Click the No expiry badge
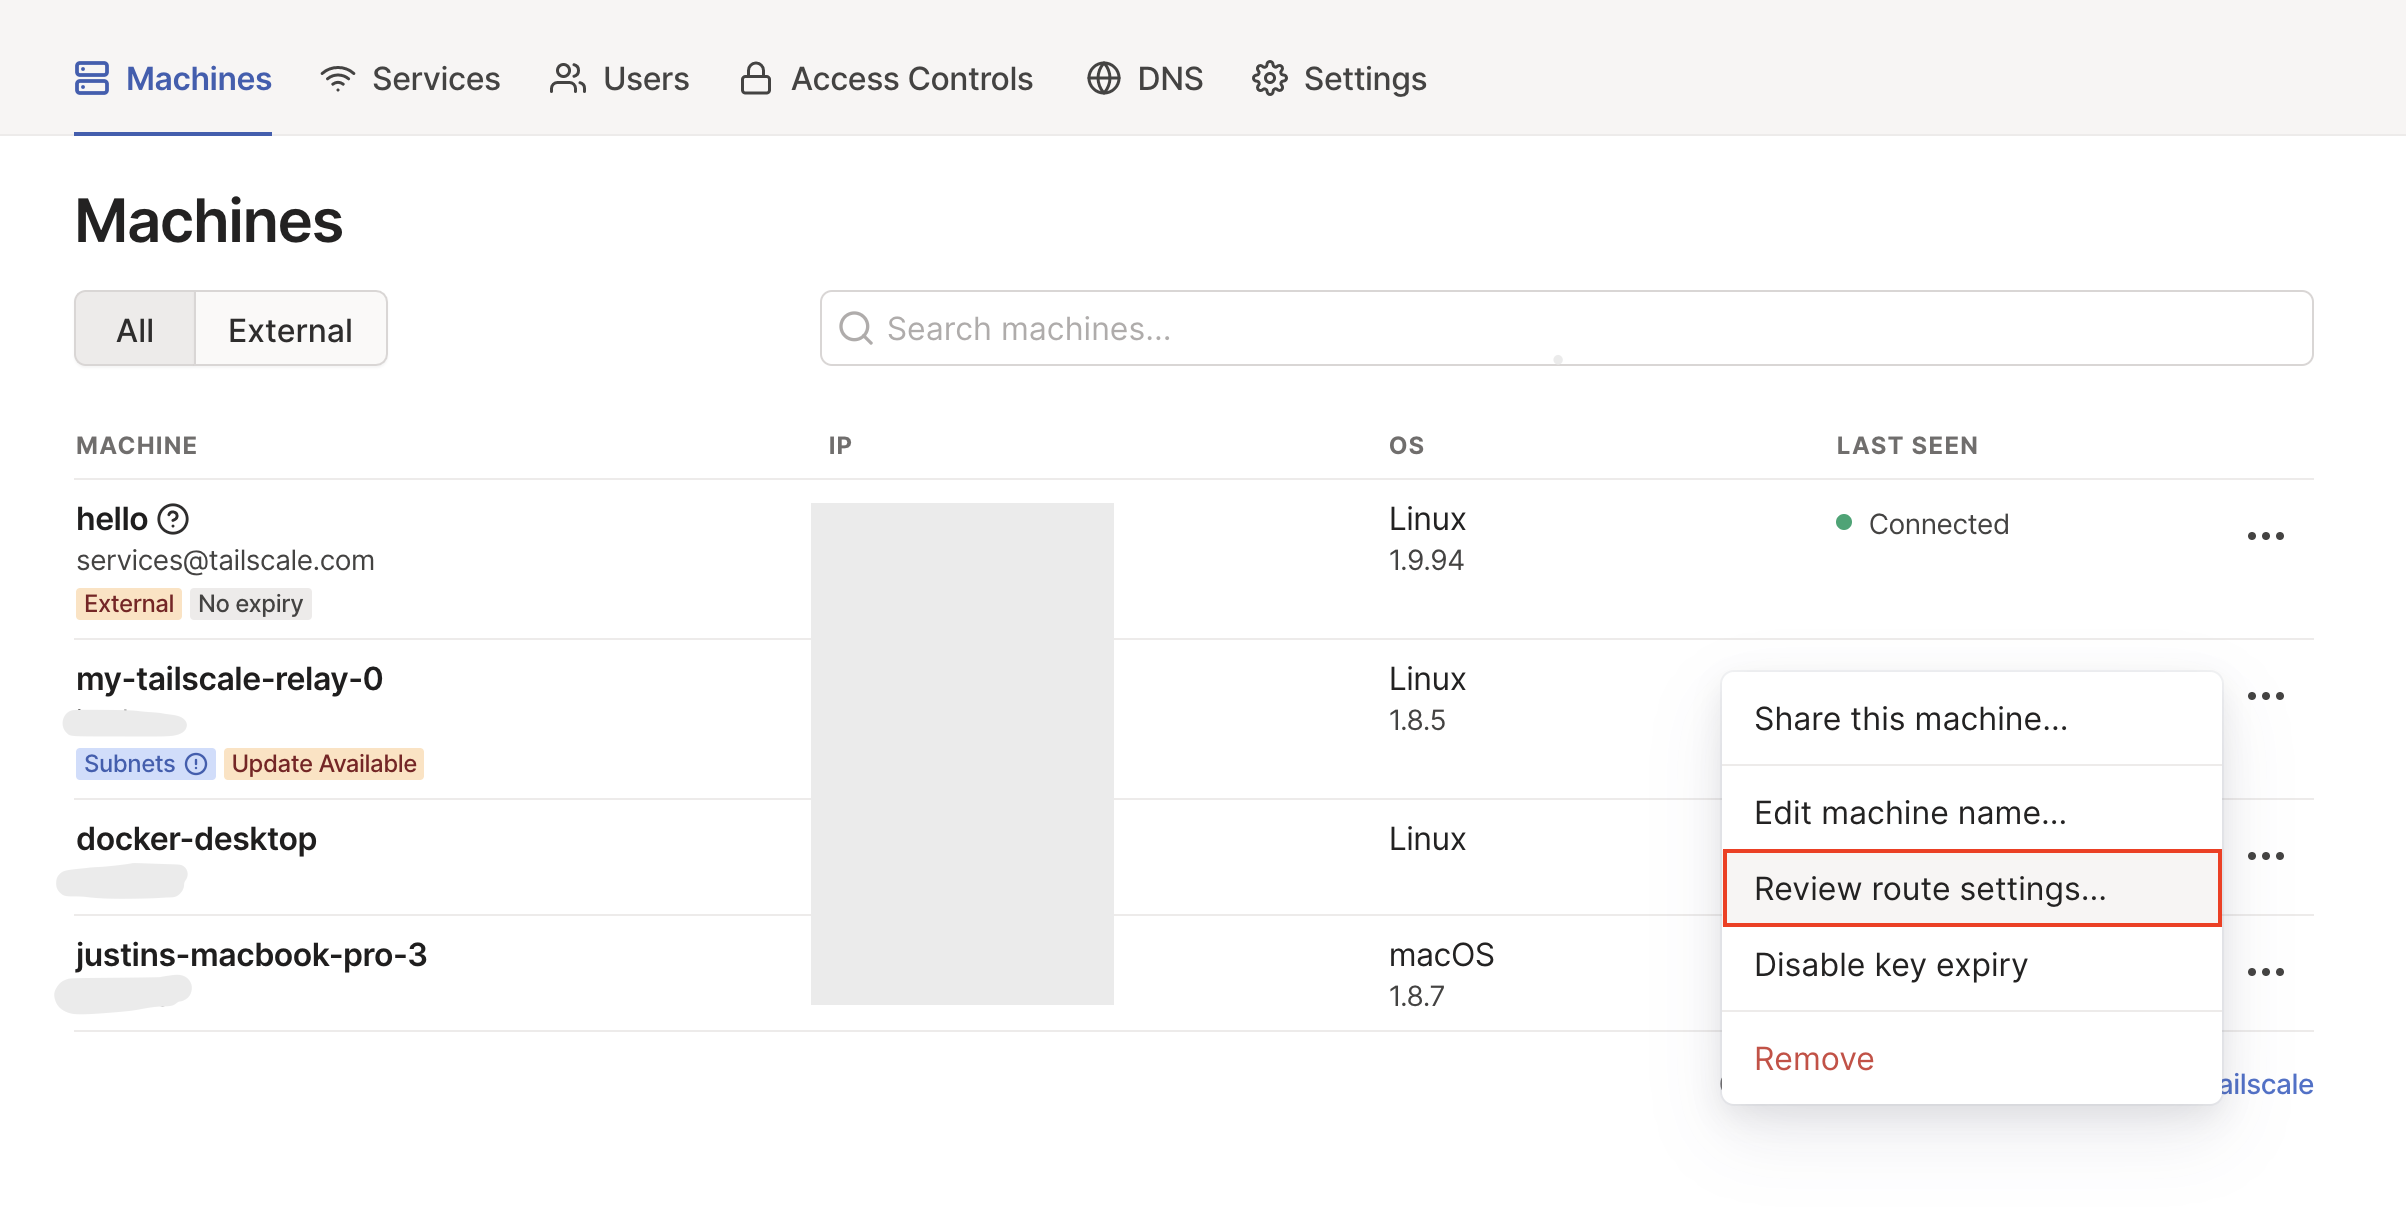Viewport: 2406px width, 1216px height. pos(250,604)
